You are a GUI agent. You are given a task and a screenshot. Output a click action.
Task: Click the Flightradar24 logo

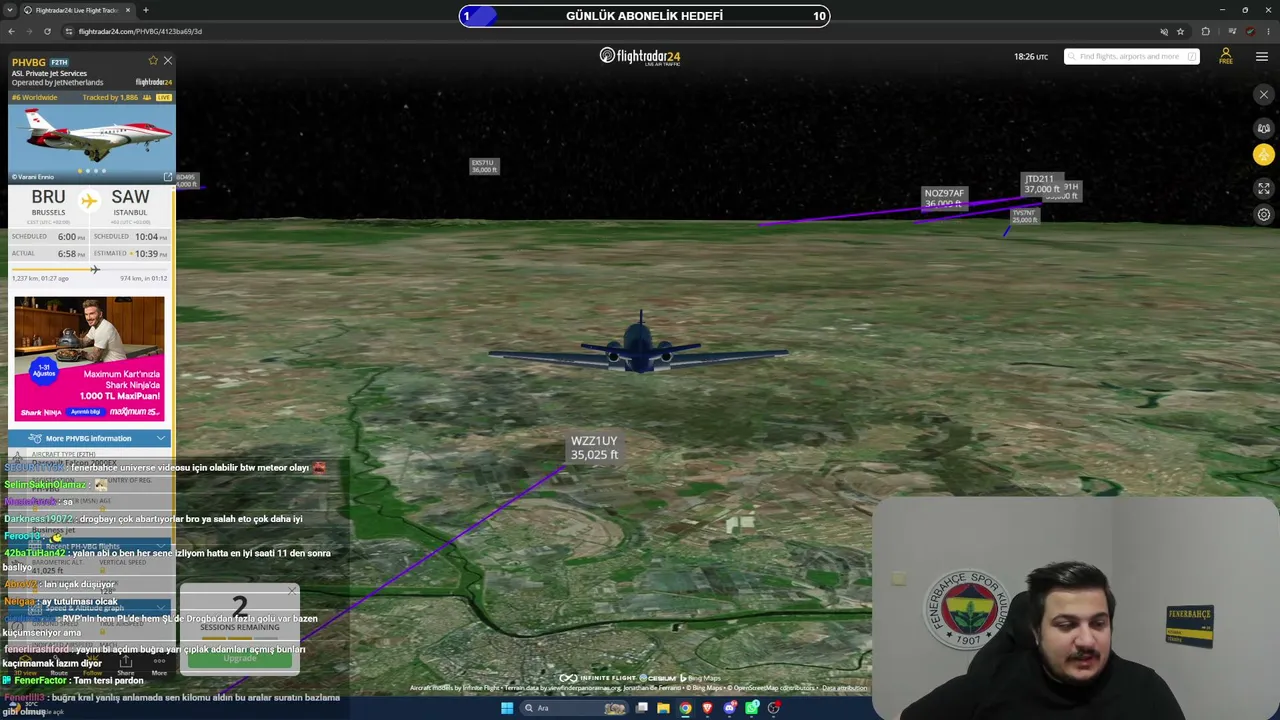[x=640, y=56]
